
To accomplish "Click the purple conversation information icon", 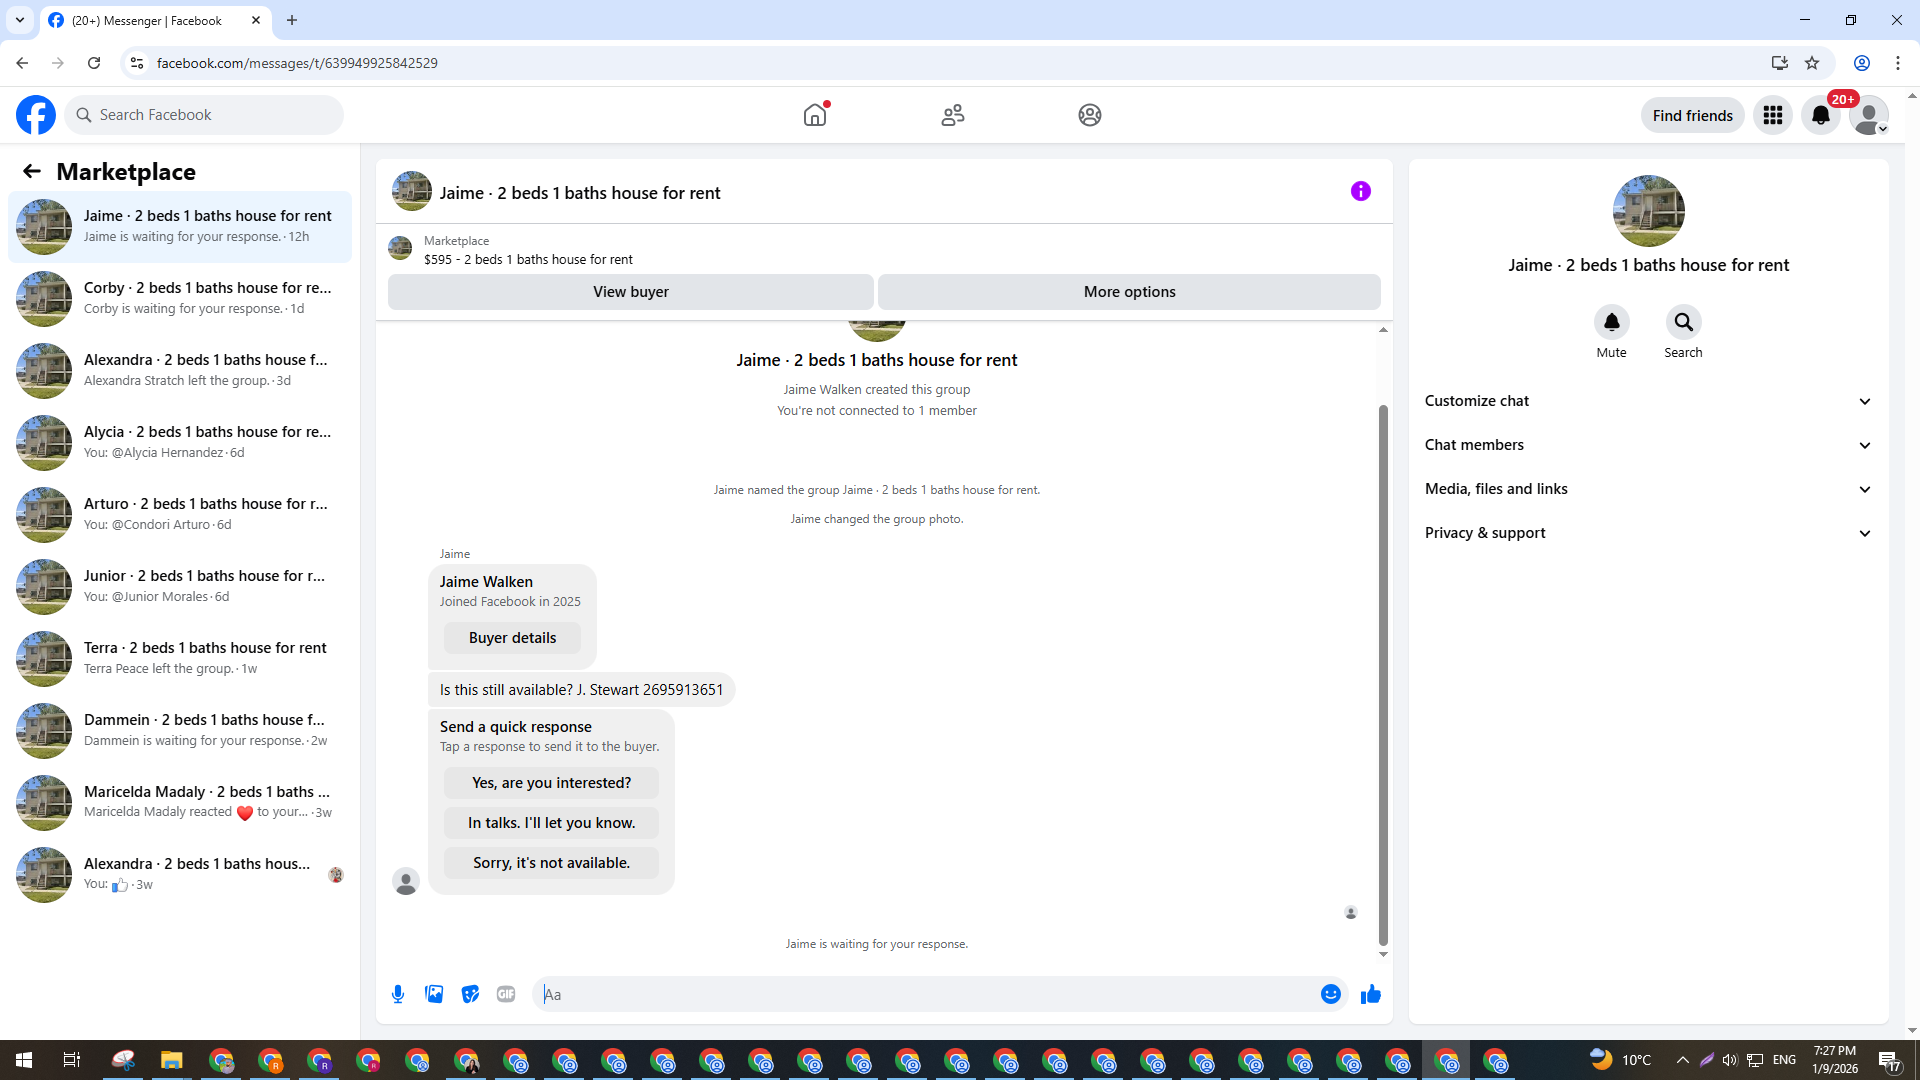I will [1360, 191].
